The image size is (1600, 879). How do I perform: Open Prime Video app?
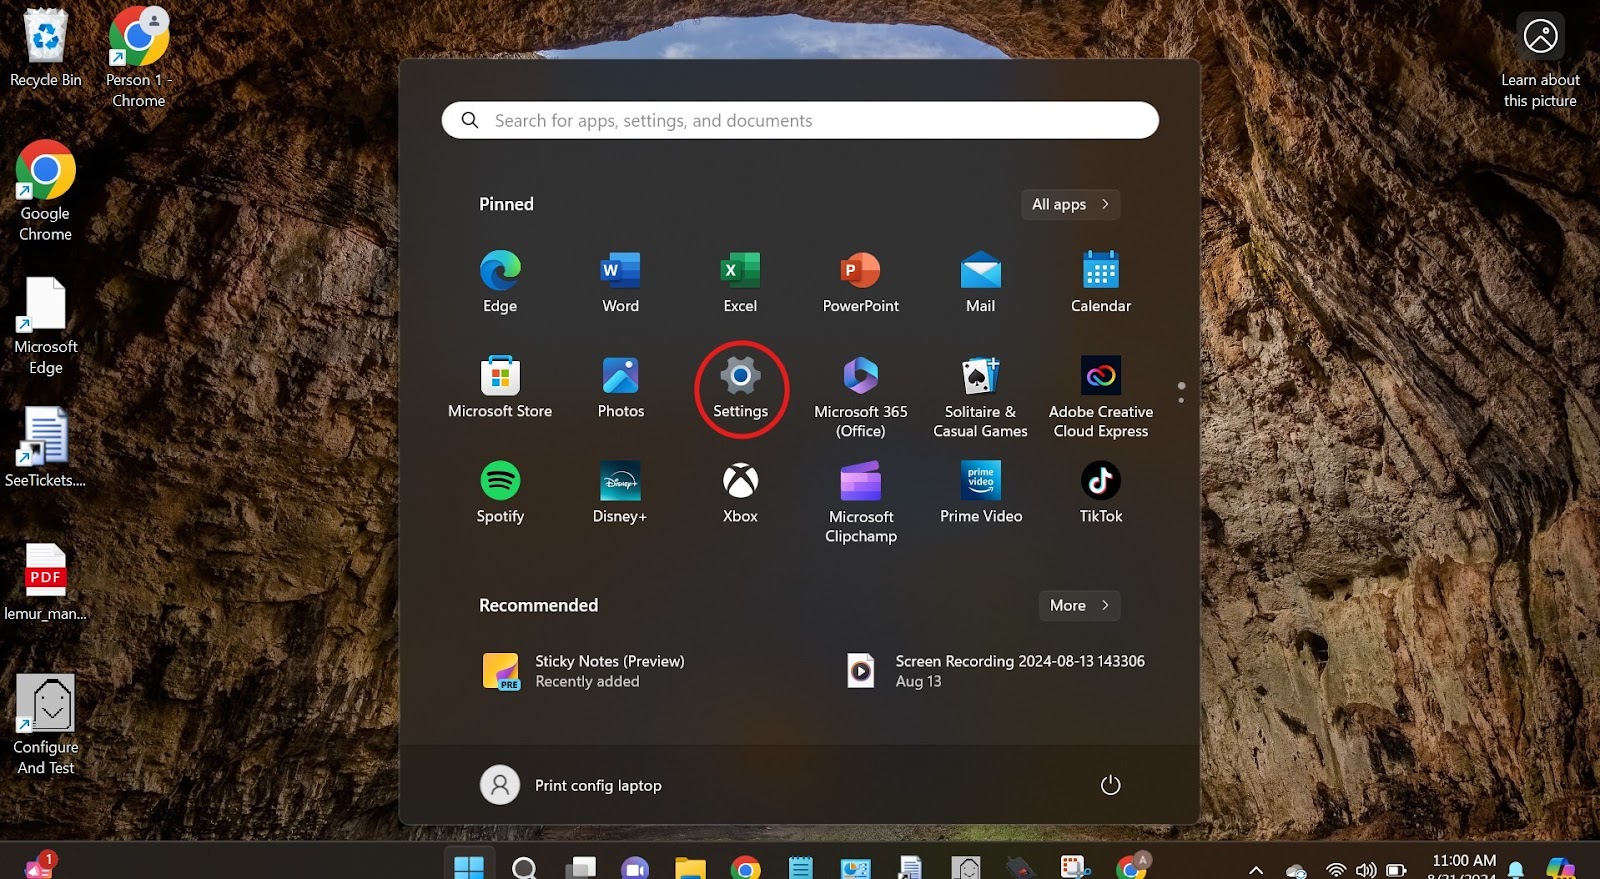coord(981,492)
